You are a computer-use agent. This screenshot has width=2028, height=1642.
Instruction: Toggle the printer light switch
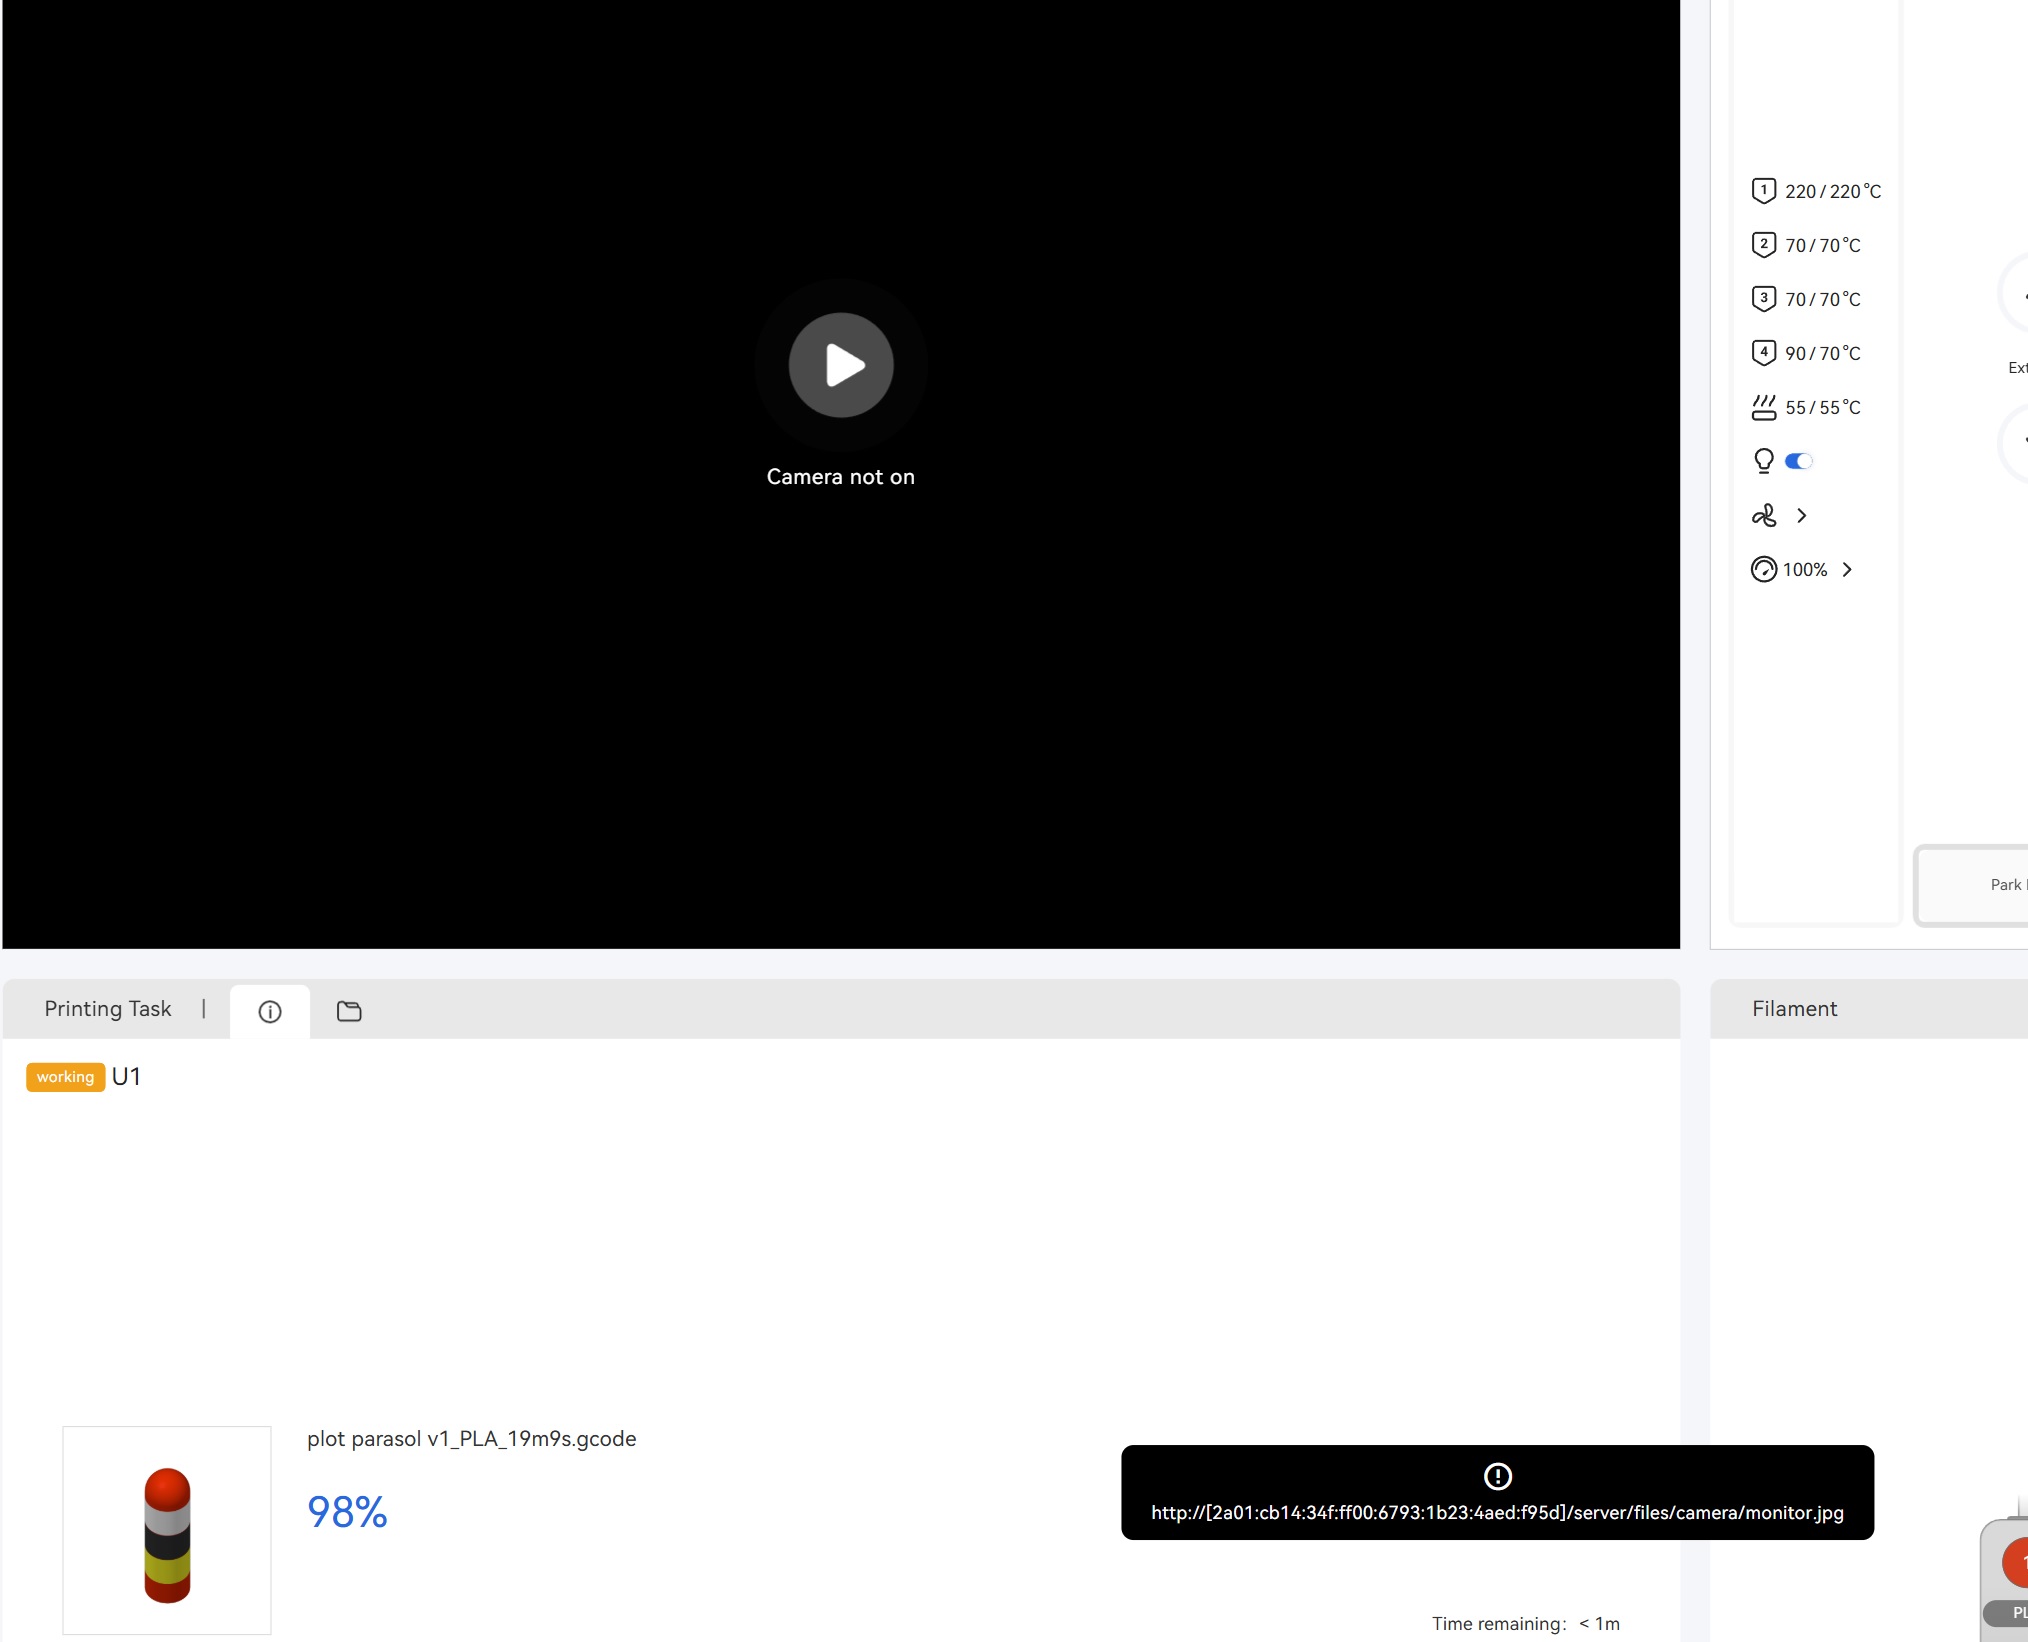point(1798,461)
